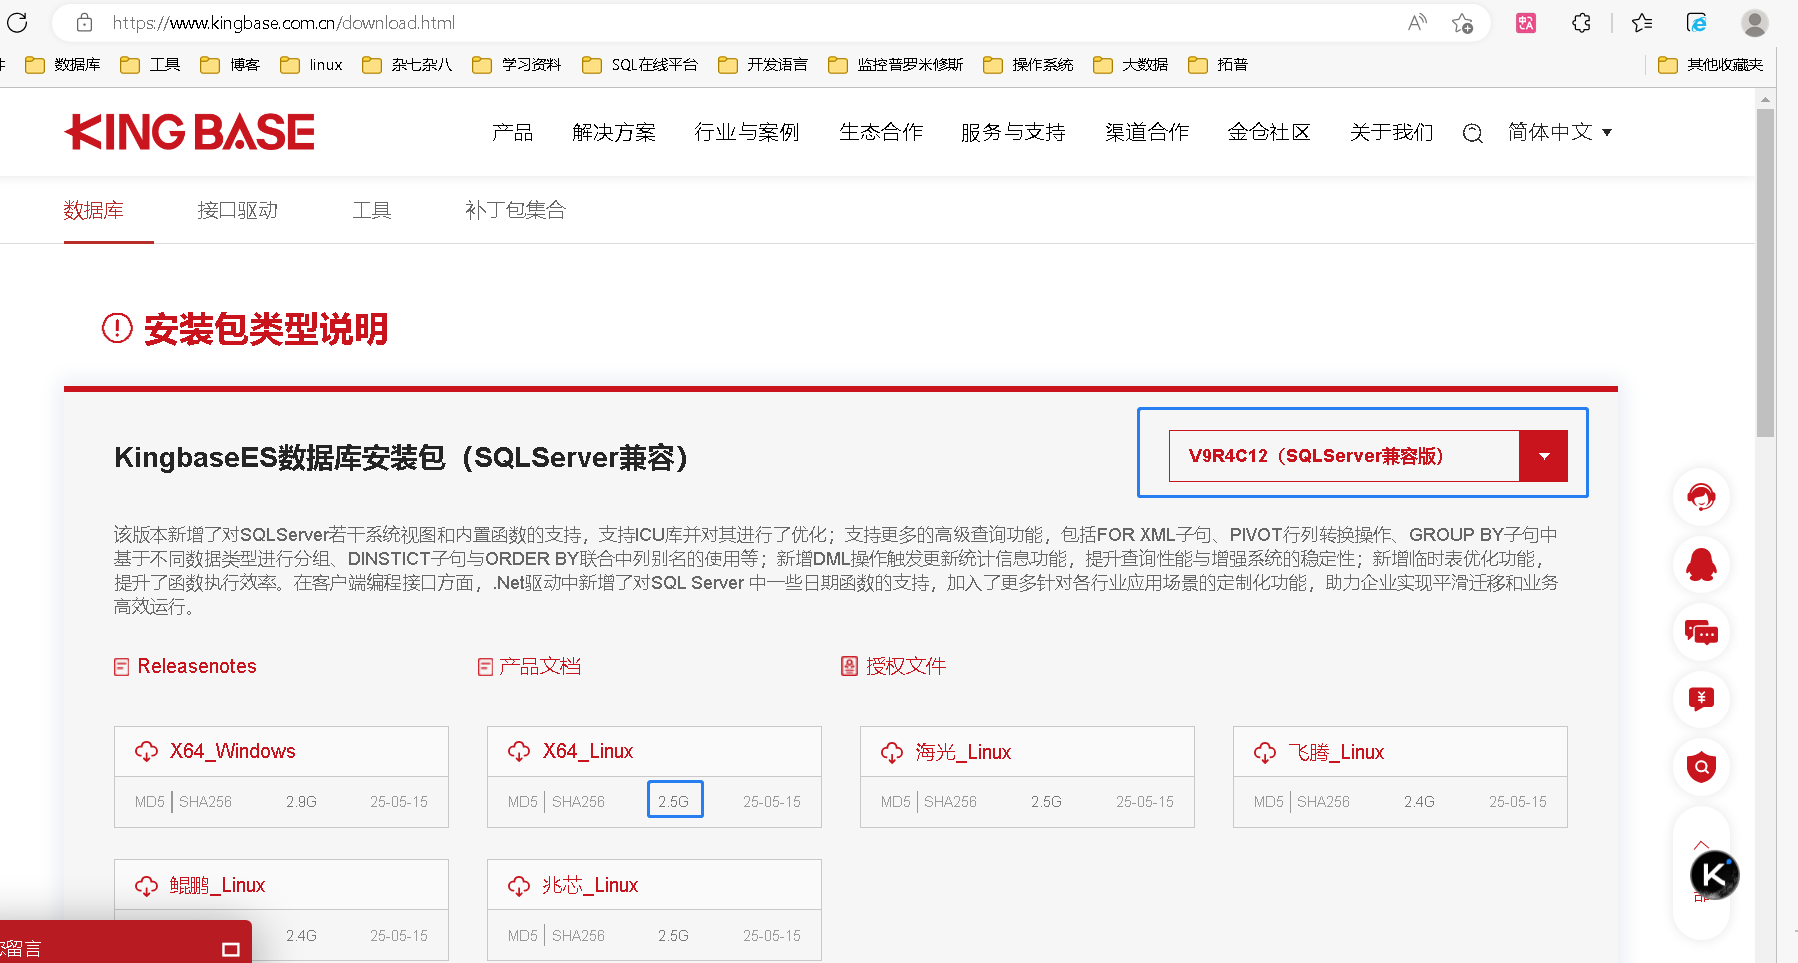Open the browser extensions puzzle icon
1798x963 pixels.
[1581, 22]
